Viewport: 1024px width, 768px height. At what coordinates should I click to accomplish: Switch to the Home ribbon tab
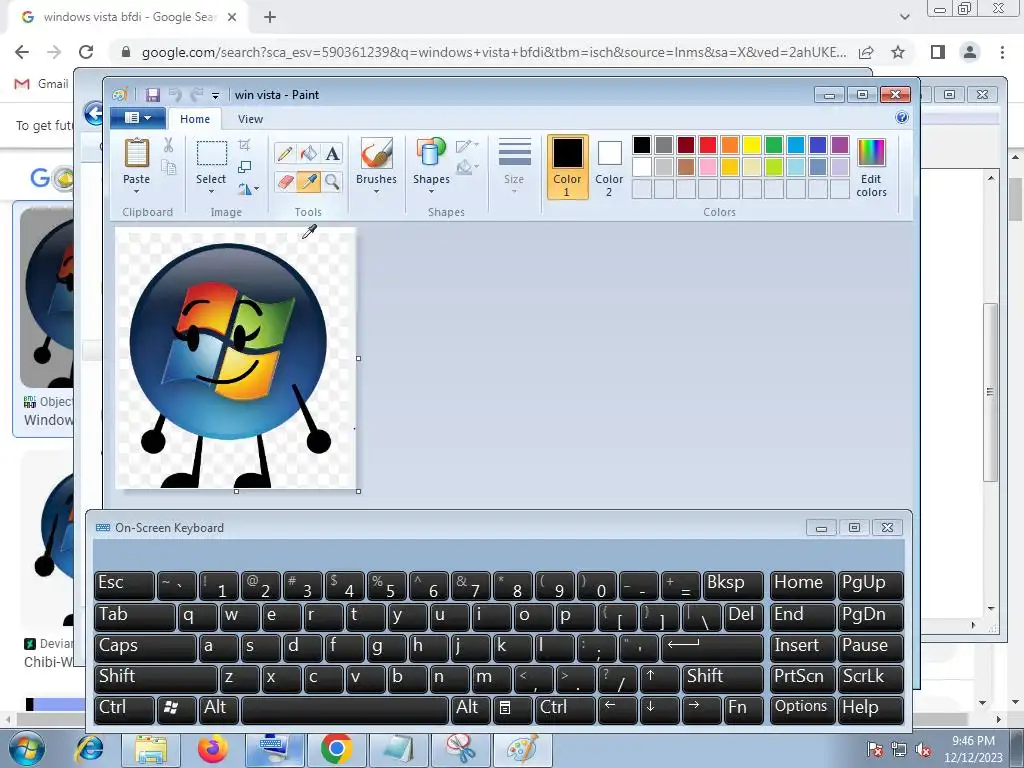coord(195,119)
